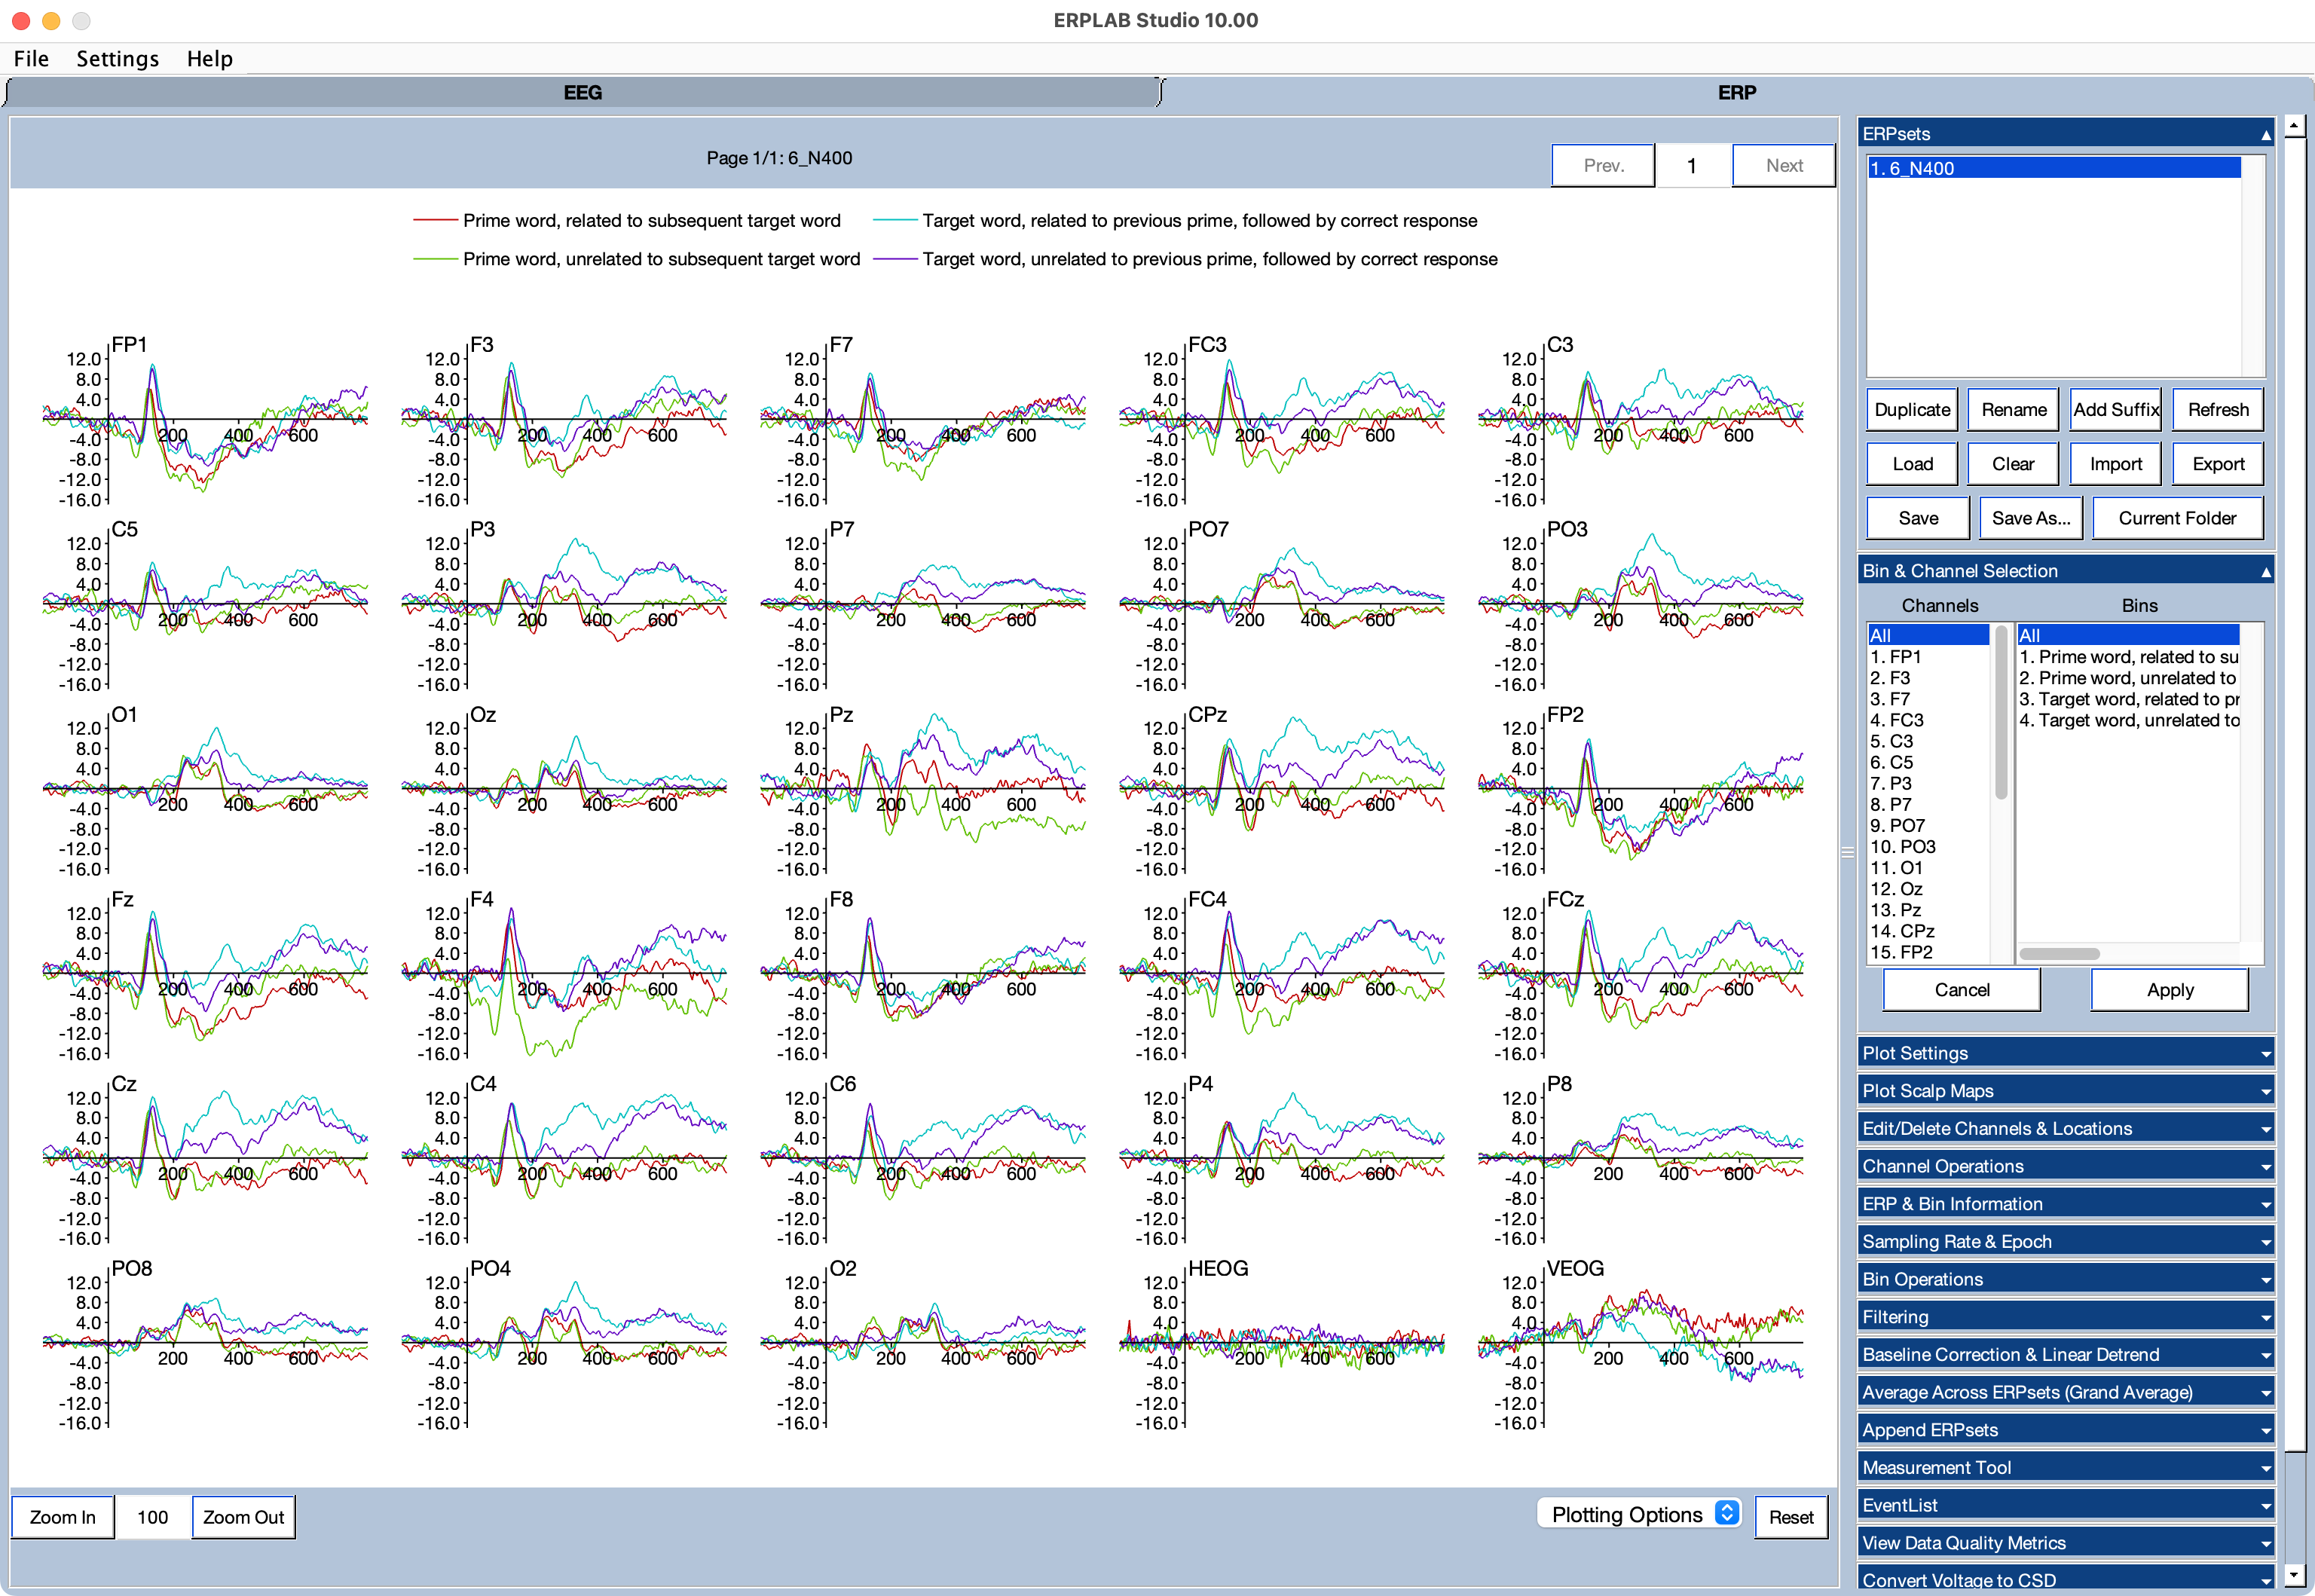The image size is (2315, 1596).
Task: Click Cancel in Bin & Channel Selection
Action: (1961, 990)
